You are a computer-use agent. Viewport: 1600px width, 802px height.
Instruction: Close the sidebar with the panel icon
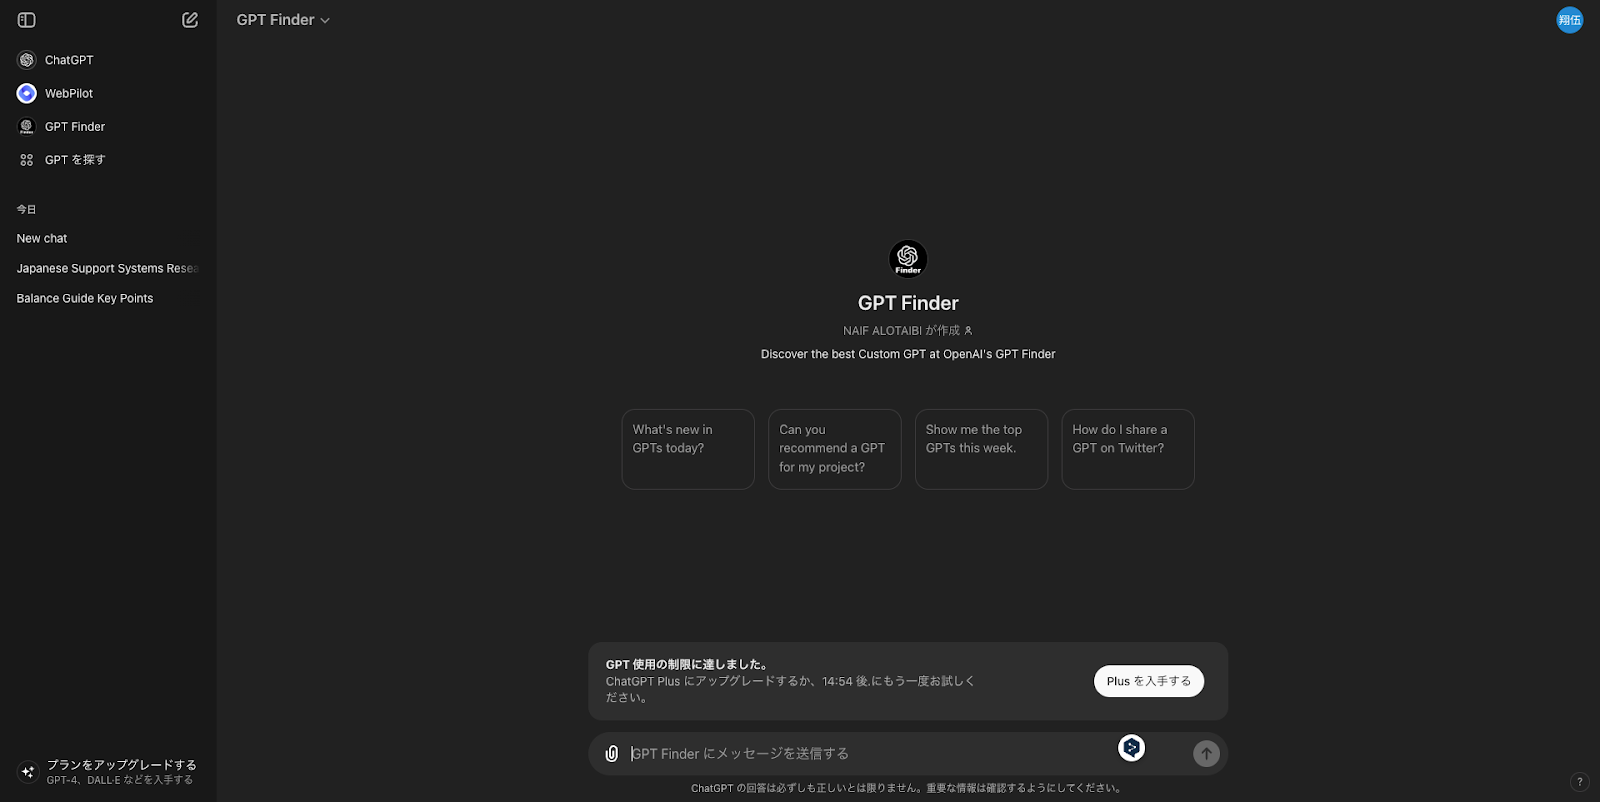point(27,20)
